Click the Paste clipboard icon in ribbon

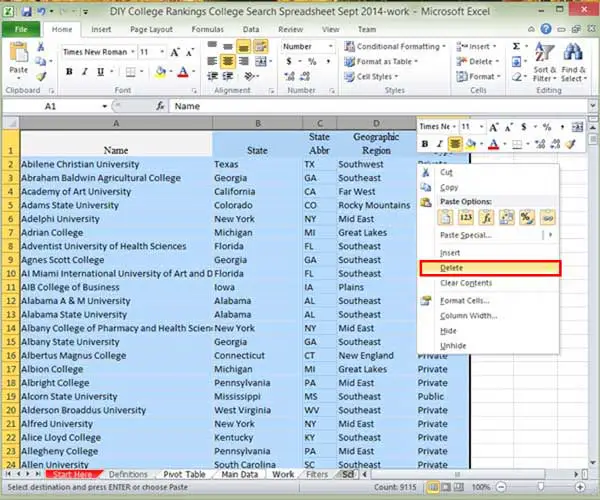pyautogui.click(x=19, y=54)
